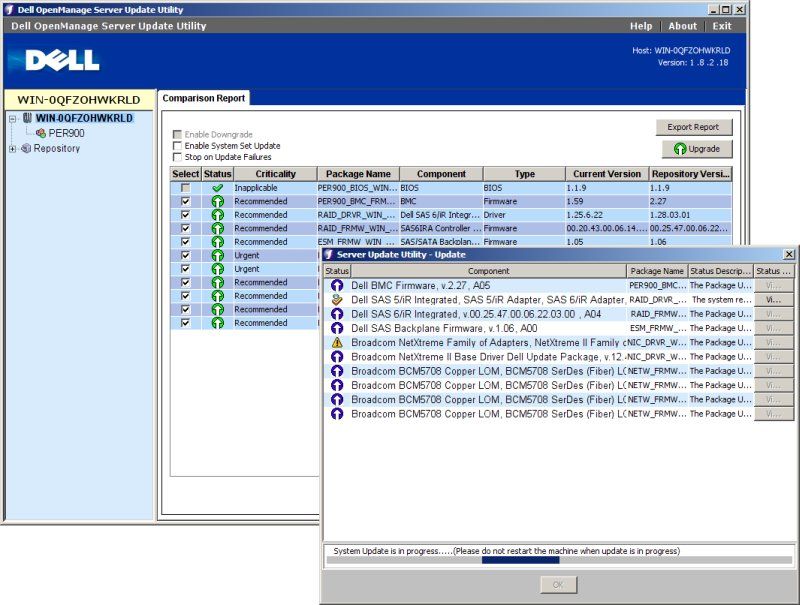
Task: Click the status icon of the ESM_FRMW_WIN row
Action: [x=218, y=242]
